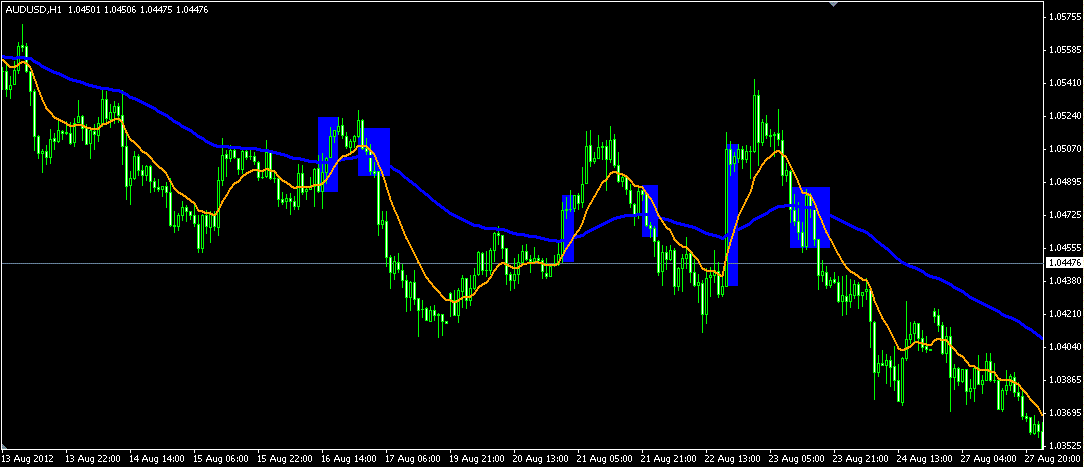1084x467 pixels.
Task: Click price axis label 1.05585
Action: click(x=1065, y=50)
